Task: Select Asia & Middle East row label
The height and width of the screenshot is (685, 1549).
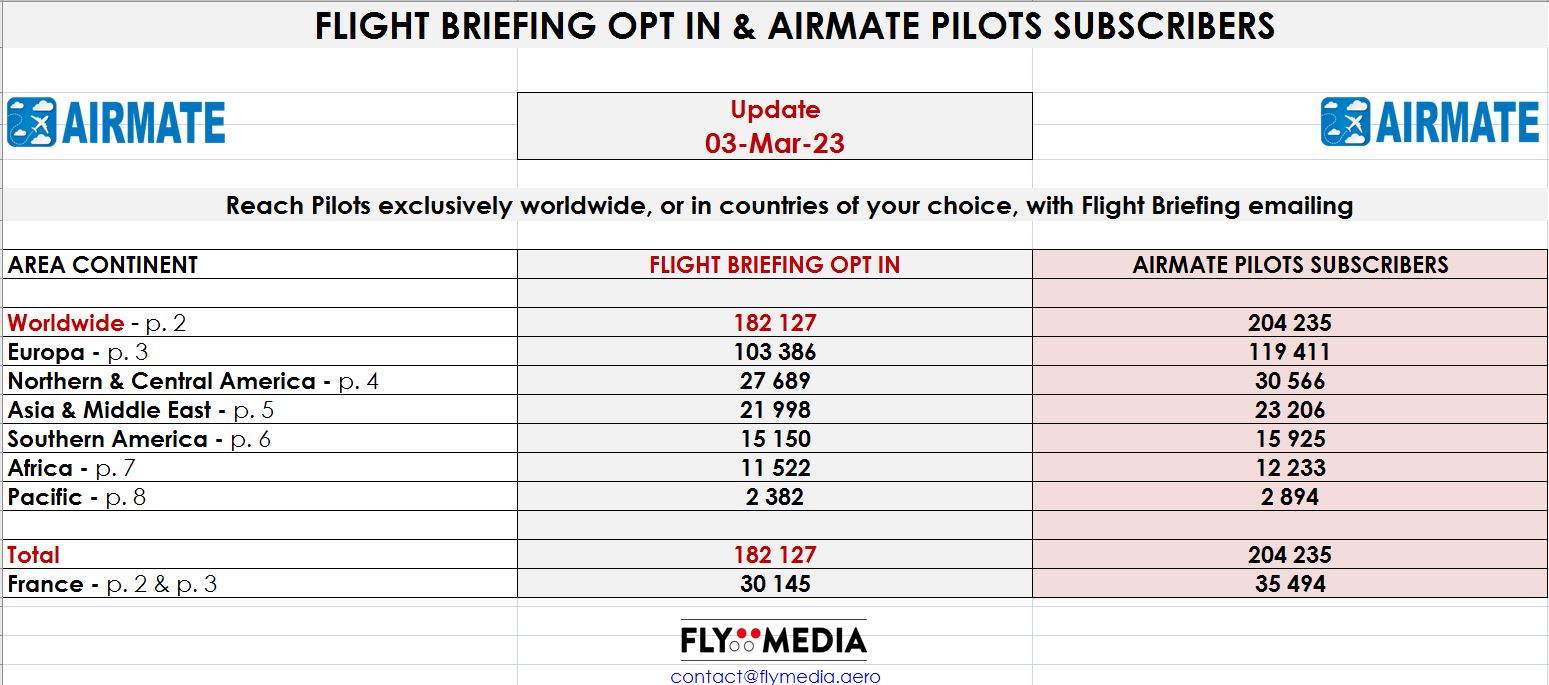Action: point(140,410)
